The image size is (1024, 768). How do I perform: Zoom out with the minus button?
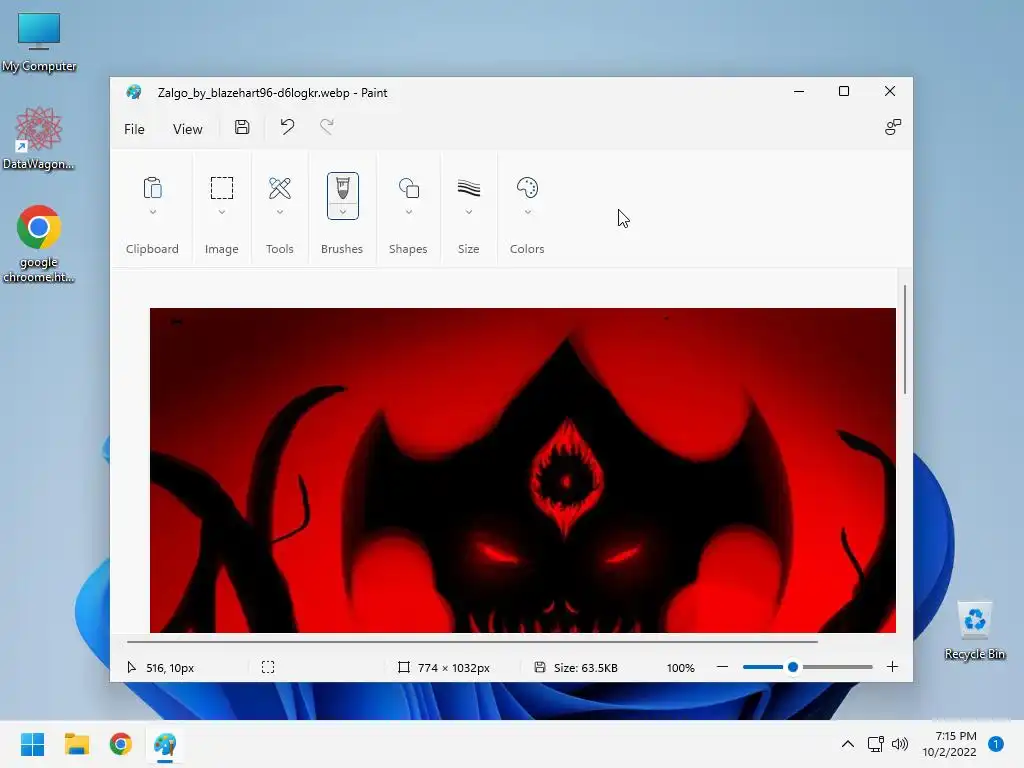point(722,667)
